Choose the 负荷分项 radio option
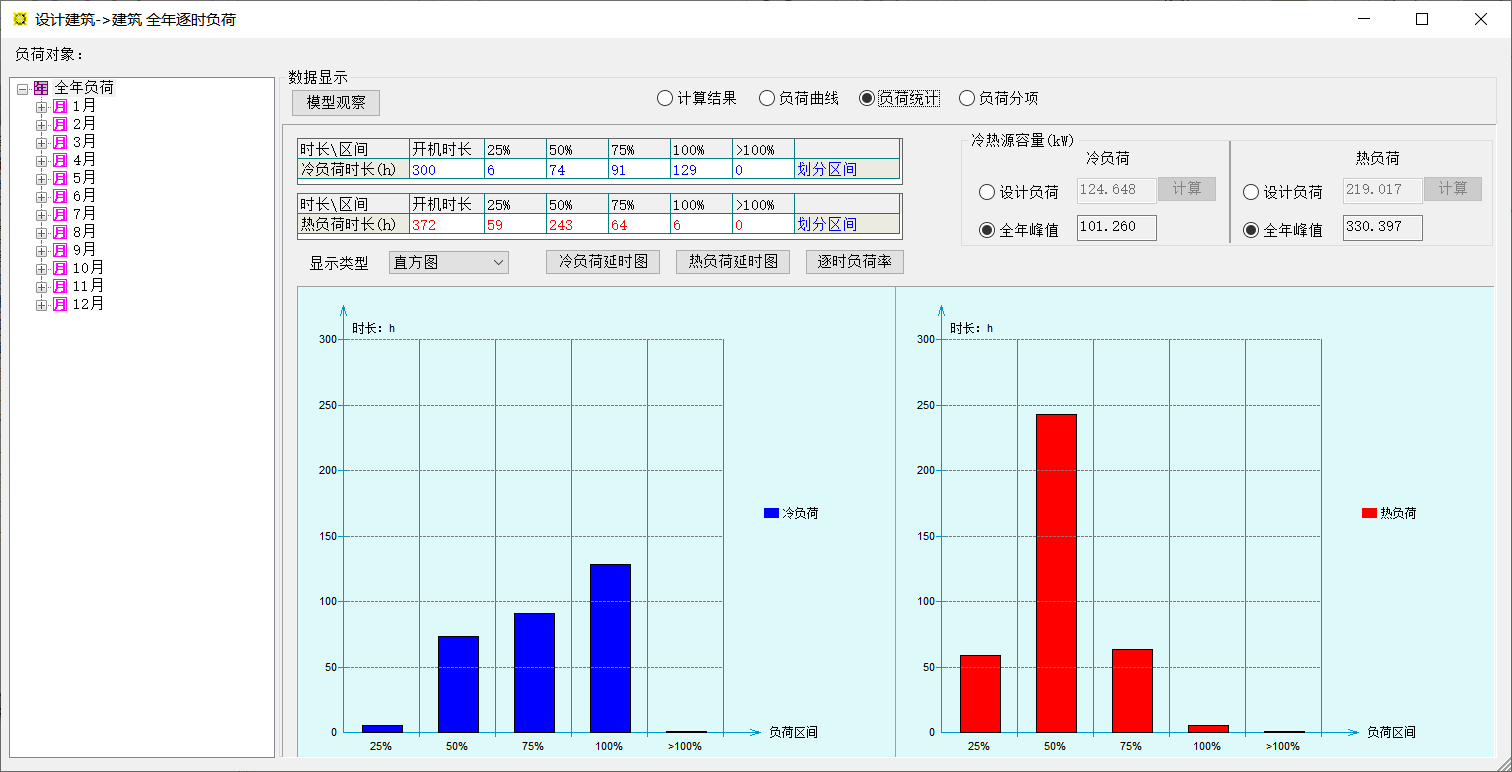The width and height of the screenshot is (1512, 772). (967, 98)
